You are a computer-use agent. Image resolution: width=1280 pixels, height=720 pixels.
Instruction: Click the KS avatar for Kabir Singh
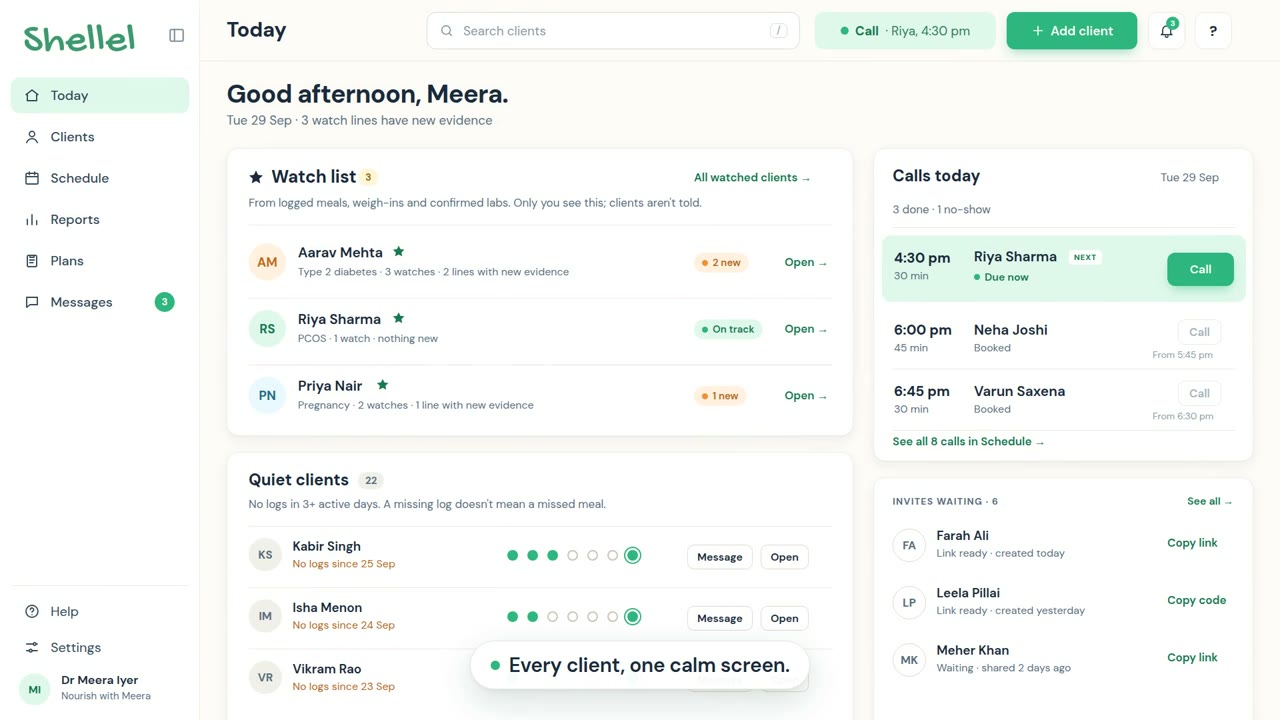coord(265,555)
